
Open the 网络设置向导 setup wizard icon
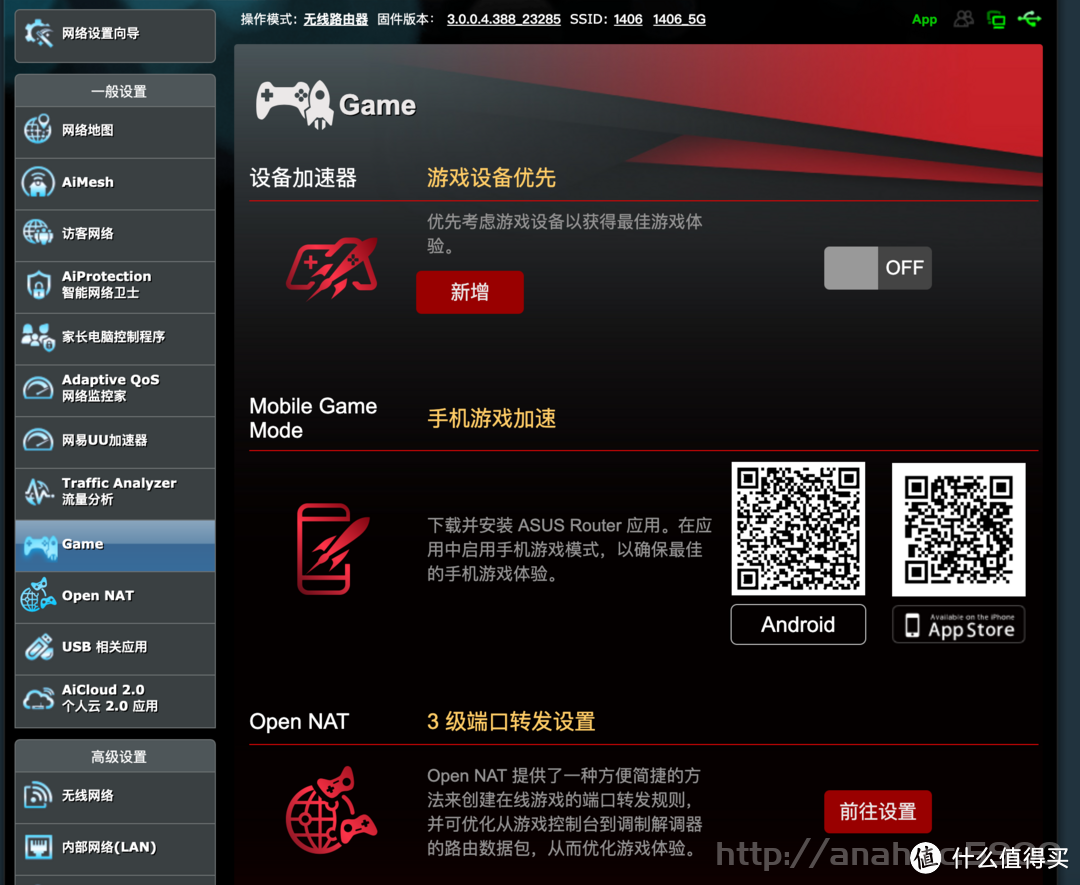click(x=38, y=34)
